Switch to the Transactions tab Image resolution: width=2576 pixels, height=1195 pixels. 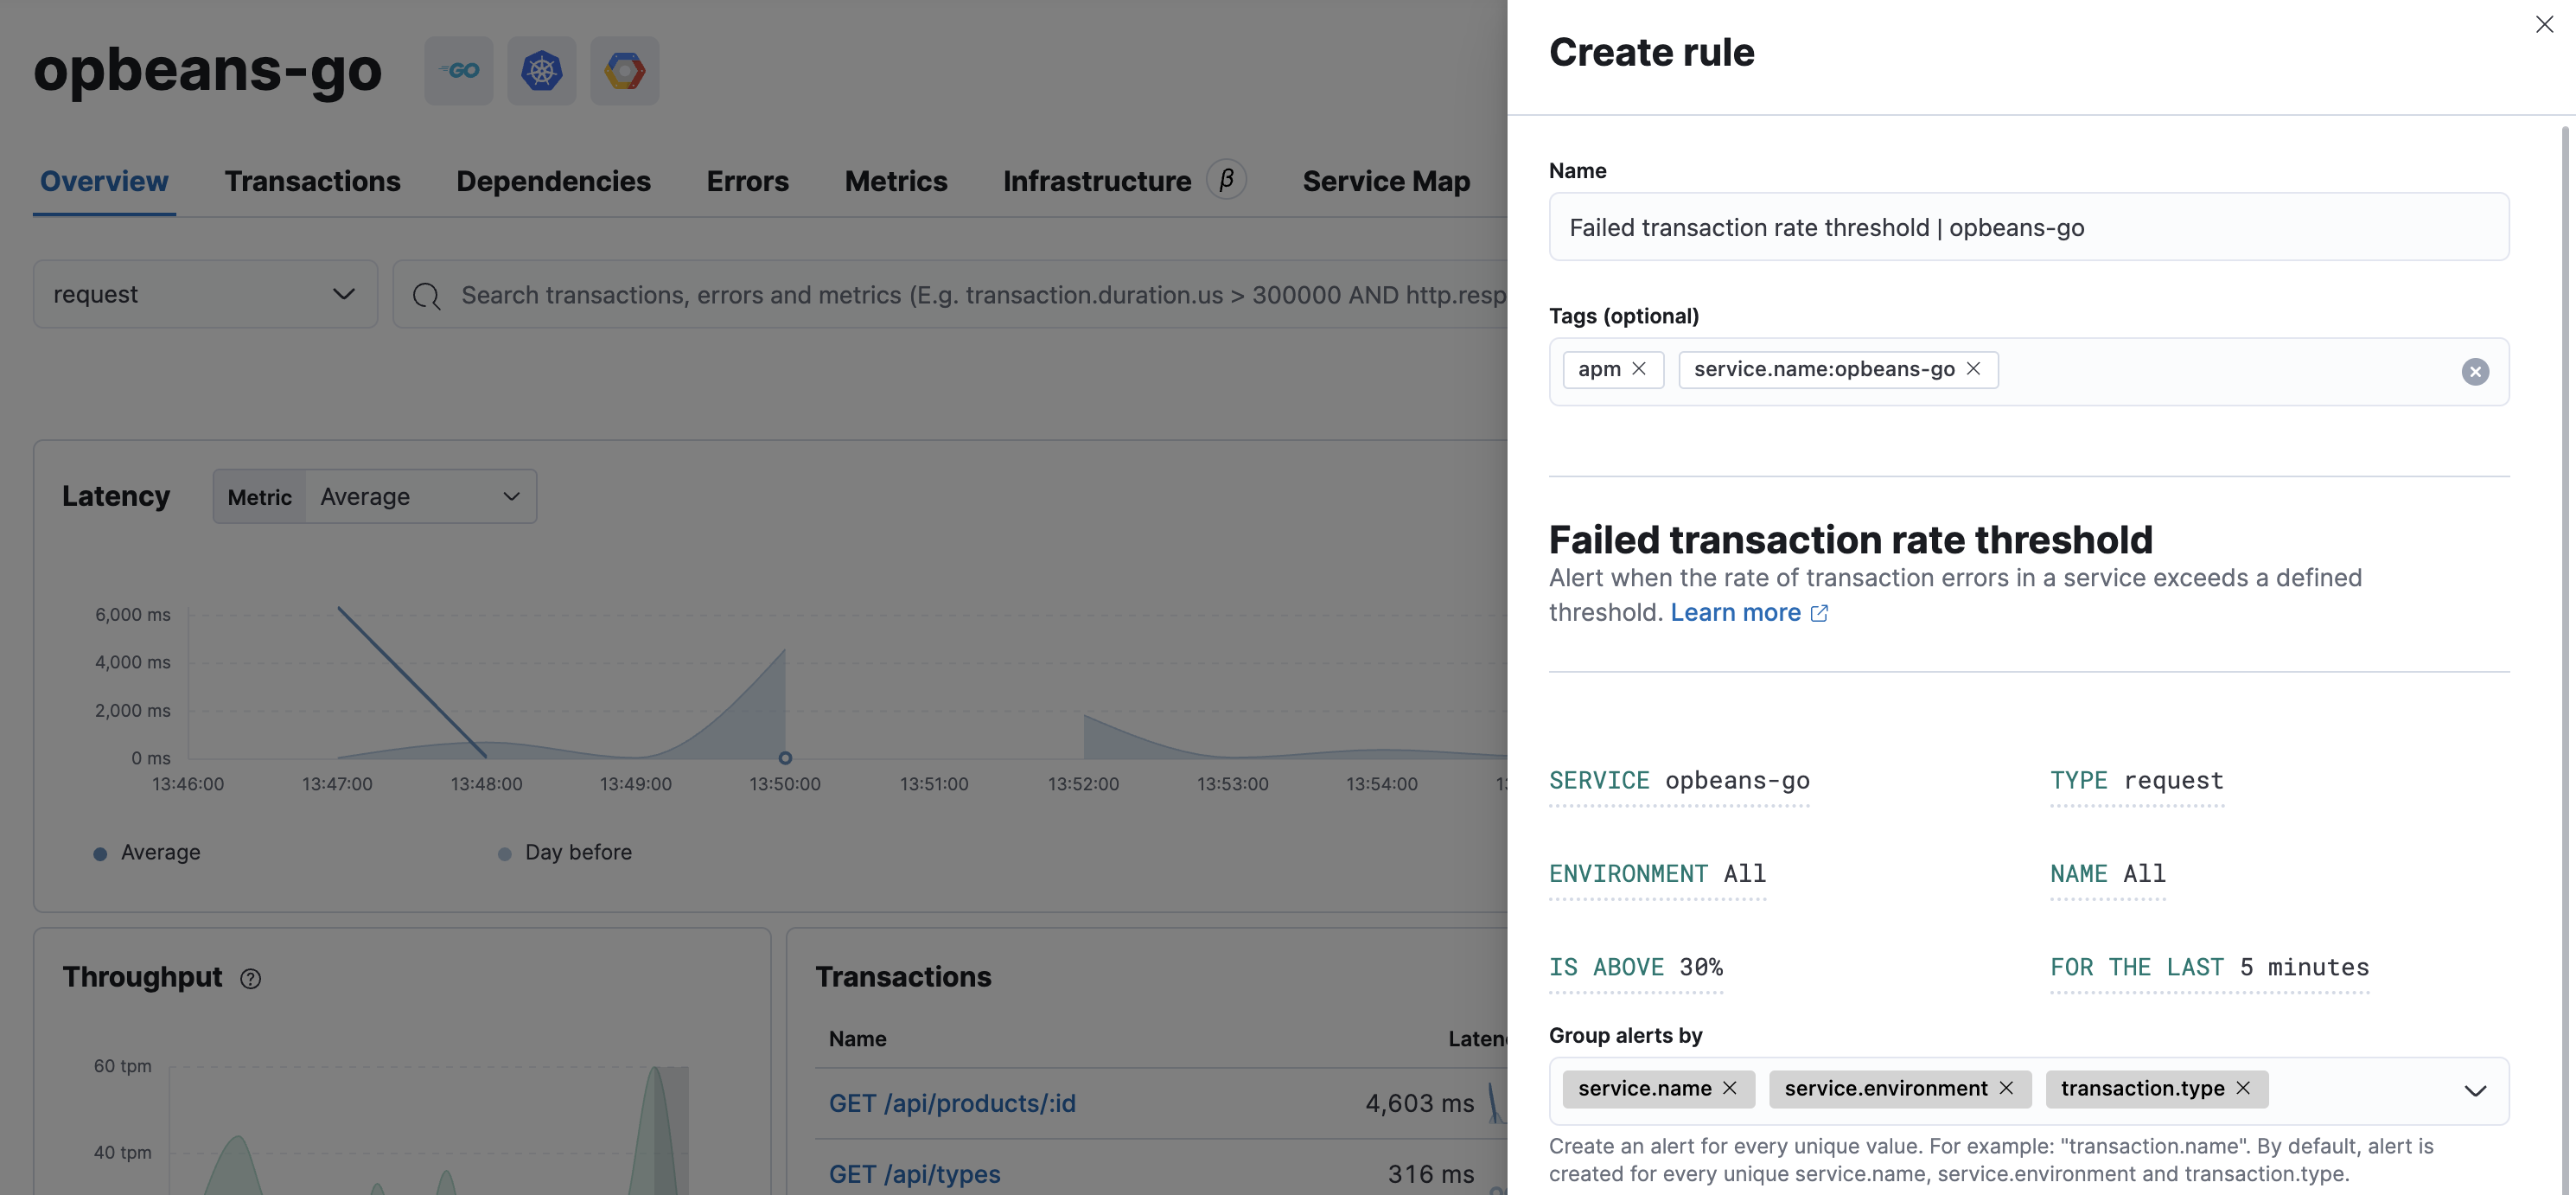click(x=312, y=181)
